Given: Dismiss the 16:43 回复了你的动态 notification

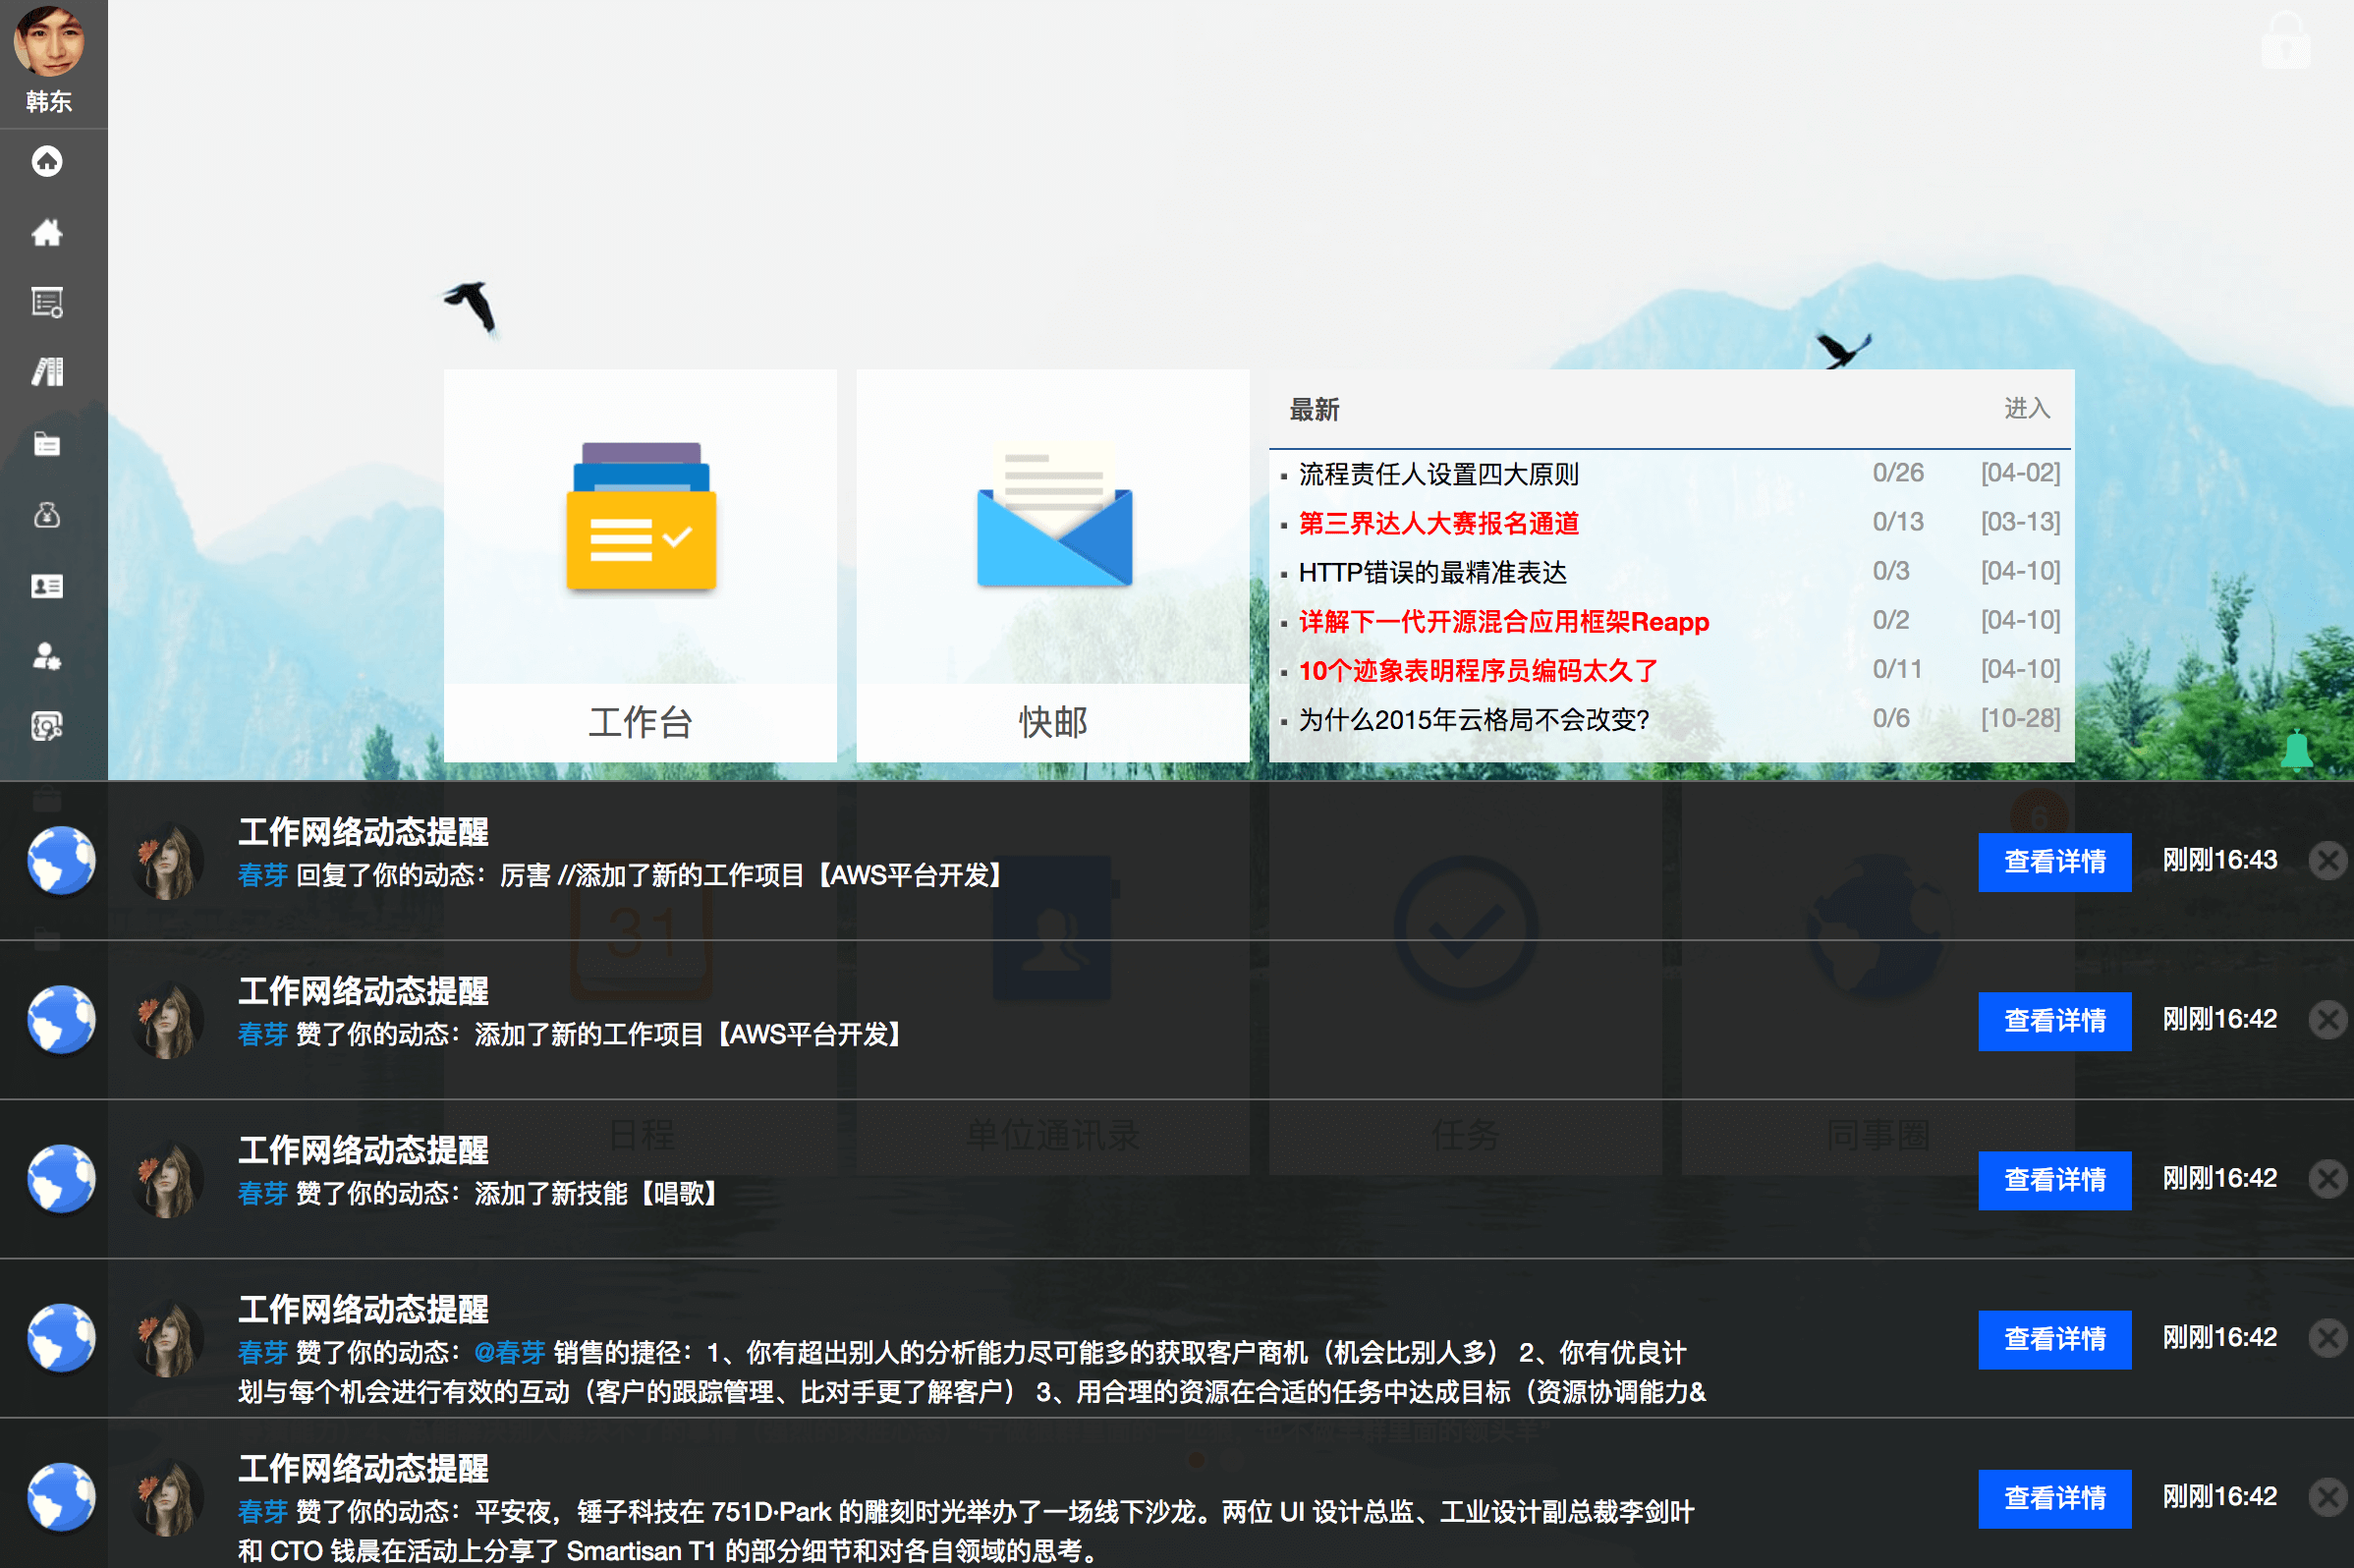Looking at the screenshot, I should click(x=2328, y=860).
